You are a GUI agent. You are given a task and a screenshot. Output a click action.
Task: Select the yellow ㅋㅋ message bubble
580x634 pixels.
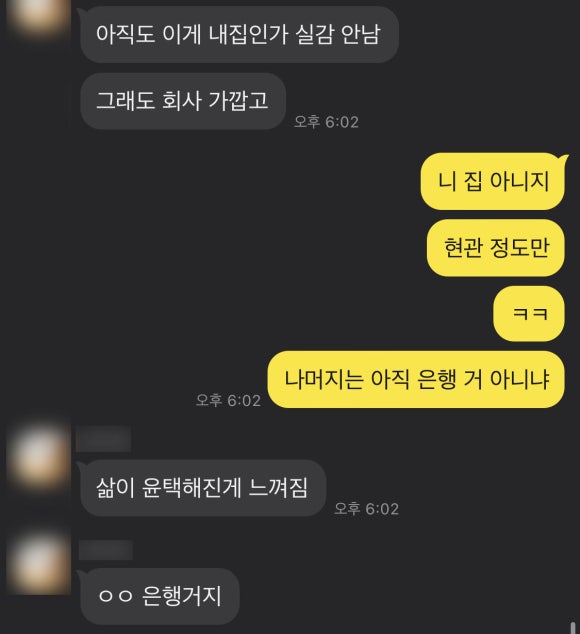tap(529, 314)
